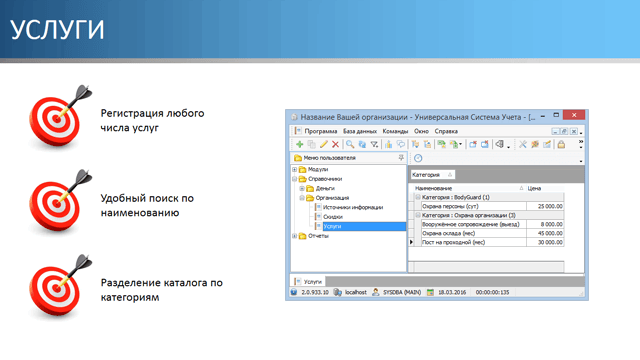The height and width of the screenshot is (360, 640).
Task: Click the green Import toolbar icon
Action: tap(441, 144)
